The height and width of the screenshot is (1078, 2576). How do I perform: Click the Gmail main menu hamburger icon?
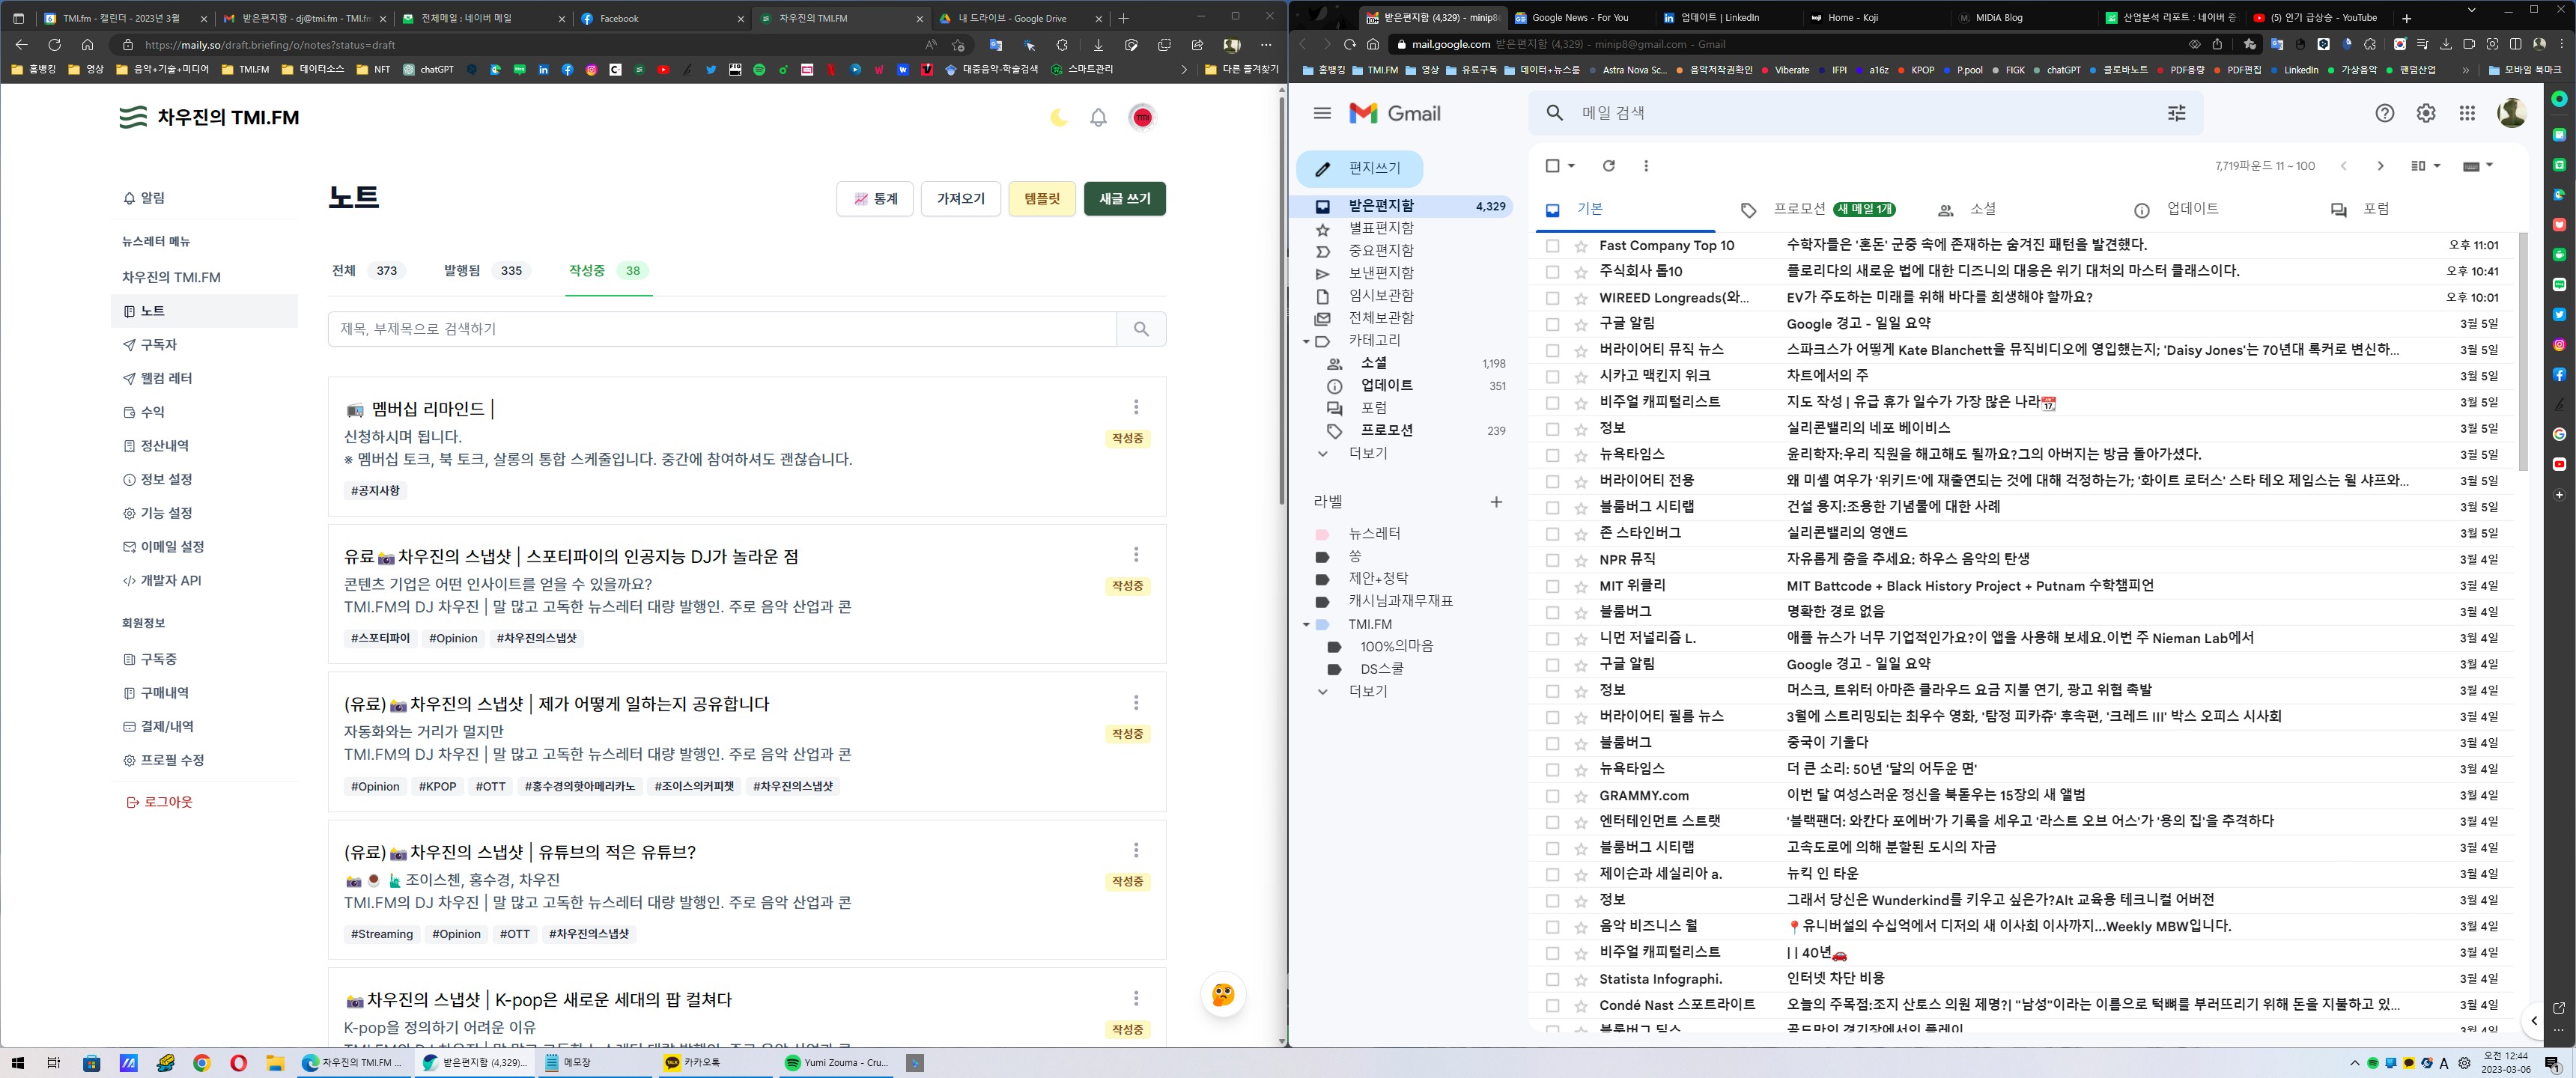(x=1322, y=113)
